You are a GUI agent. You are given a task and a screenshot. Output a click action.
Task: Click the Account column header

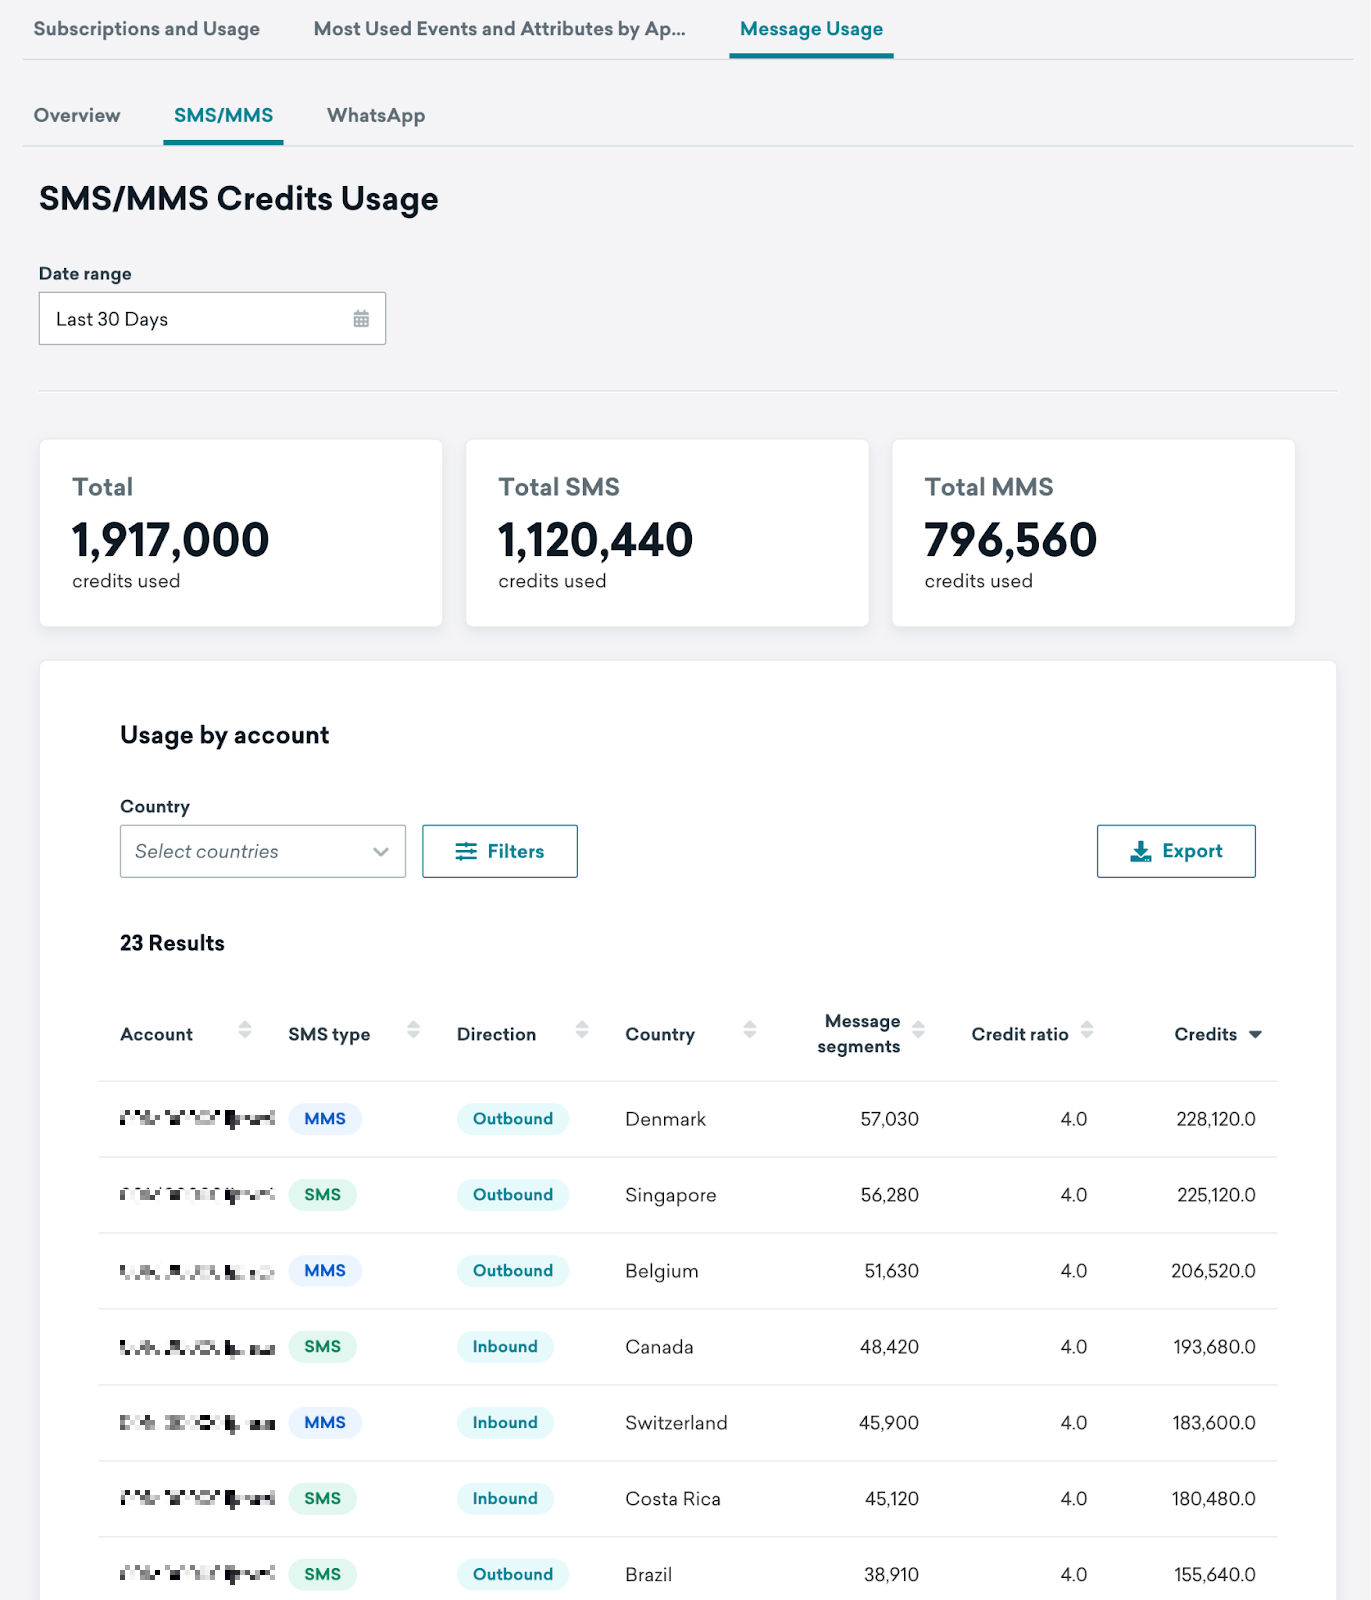[x=156, y=1034]
